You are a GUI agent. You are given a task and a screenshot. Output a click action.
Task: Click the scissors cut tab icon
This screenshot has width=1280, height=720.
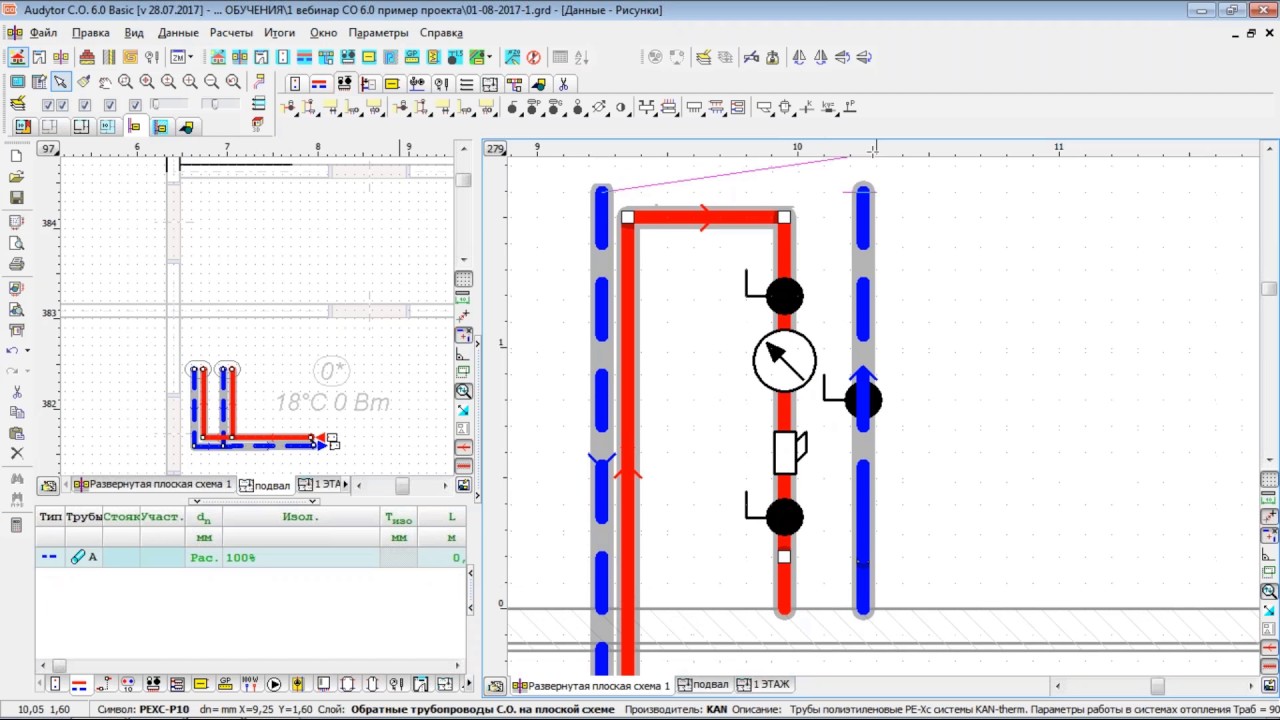[x=563, y=84]
